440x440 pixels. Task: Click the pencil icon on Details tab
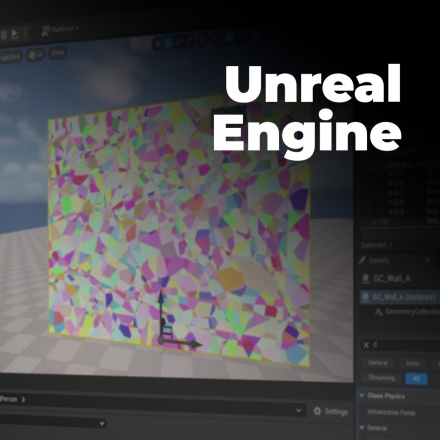pyautogui.click(x=362, y=260)
